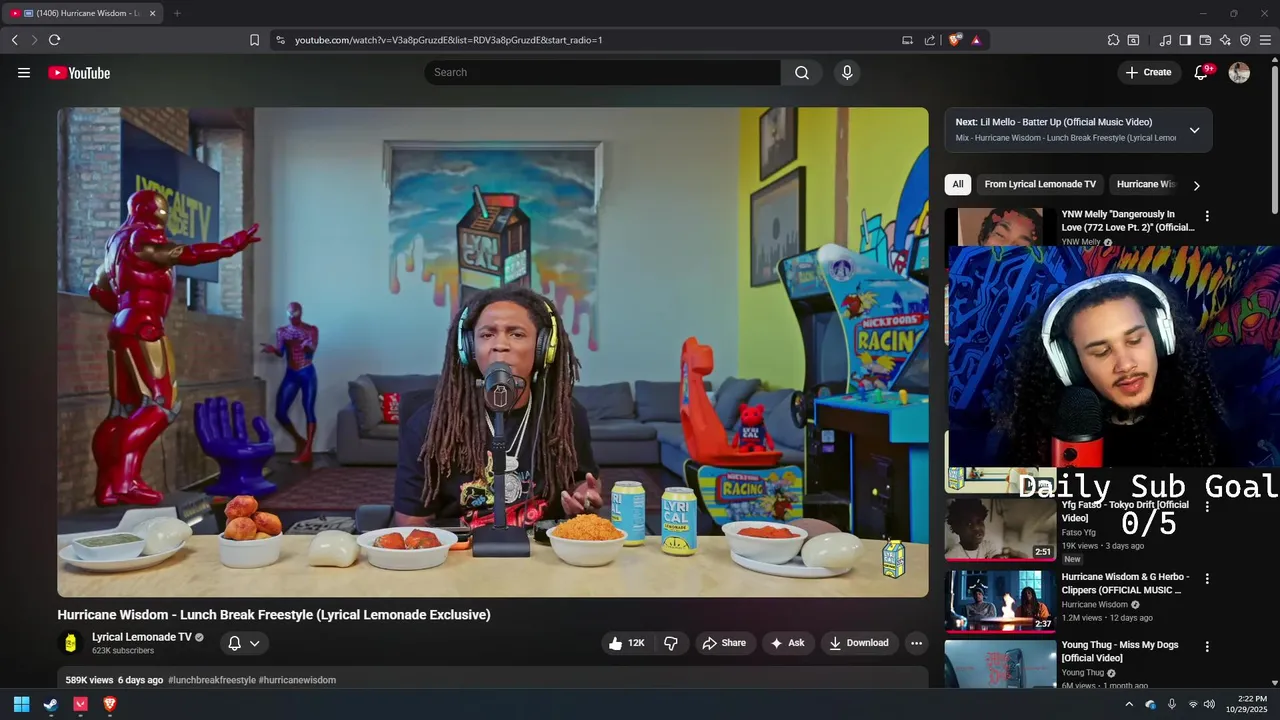Screen dimensions: 1280x720
Task: Toggle the browser sidebar panel
Action: (1185, 40)
